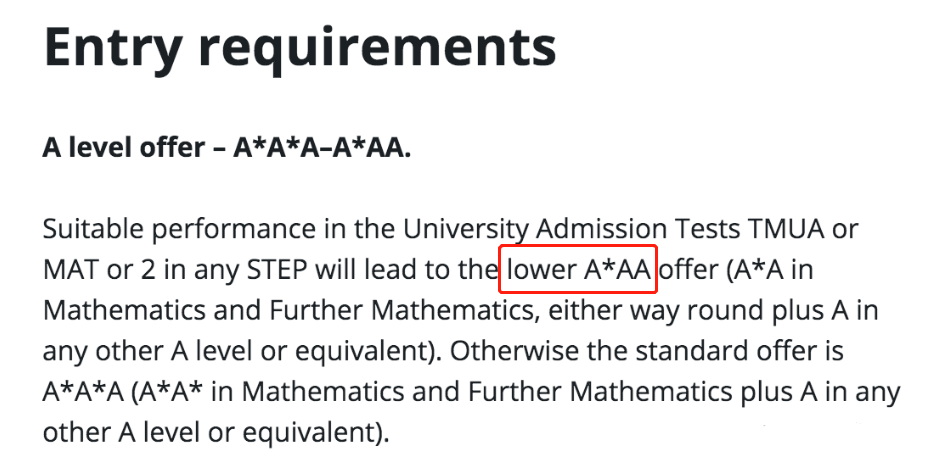This screenshot has height=473, width=936.
Task: Click the word MAT starting the second line
Action: point(72,269)
